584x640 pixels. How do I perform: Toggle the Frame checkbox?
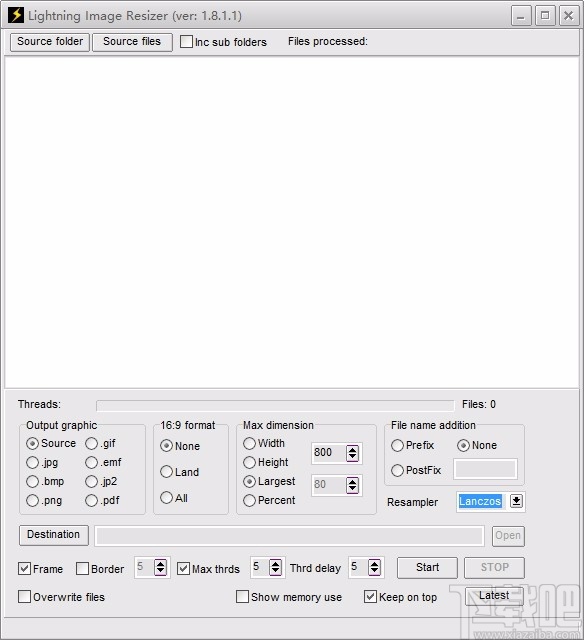(x=24, y=569)
